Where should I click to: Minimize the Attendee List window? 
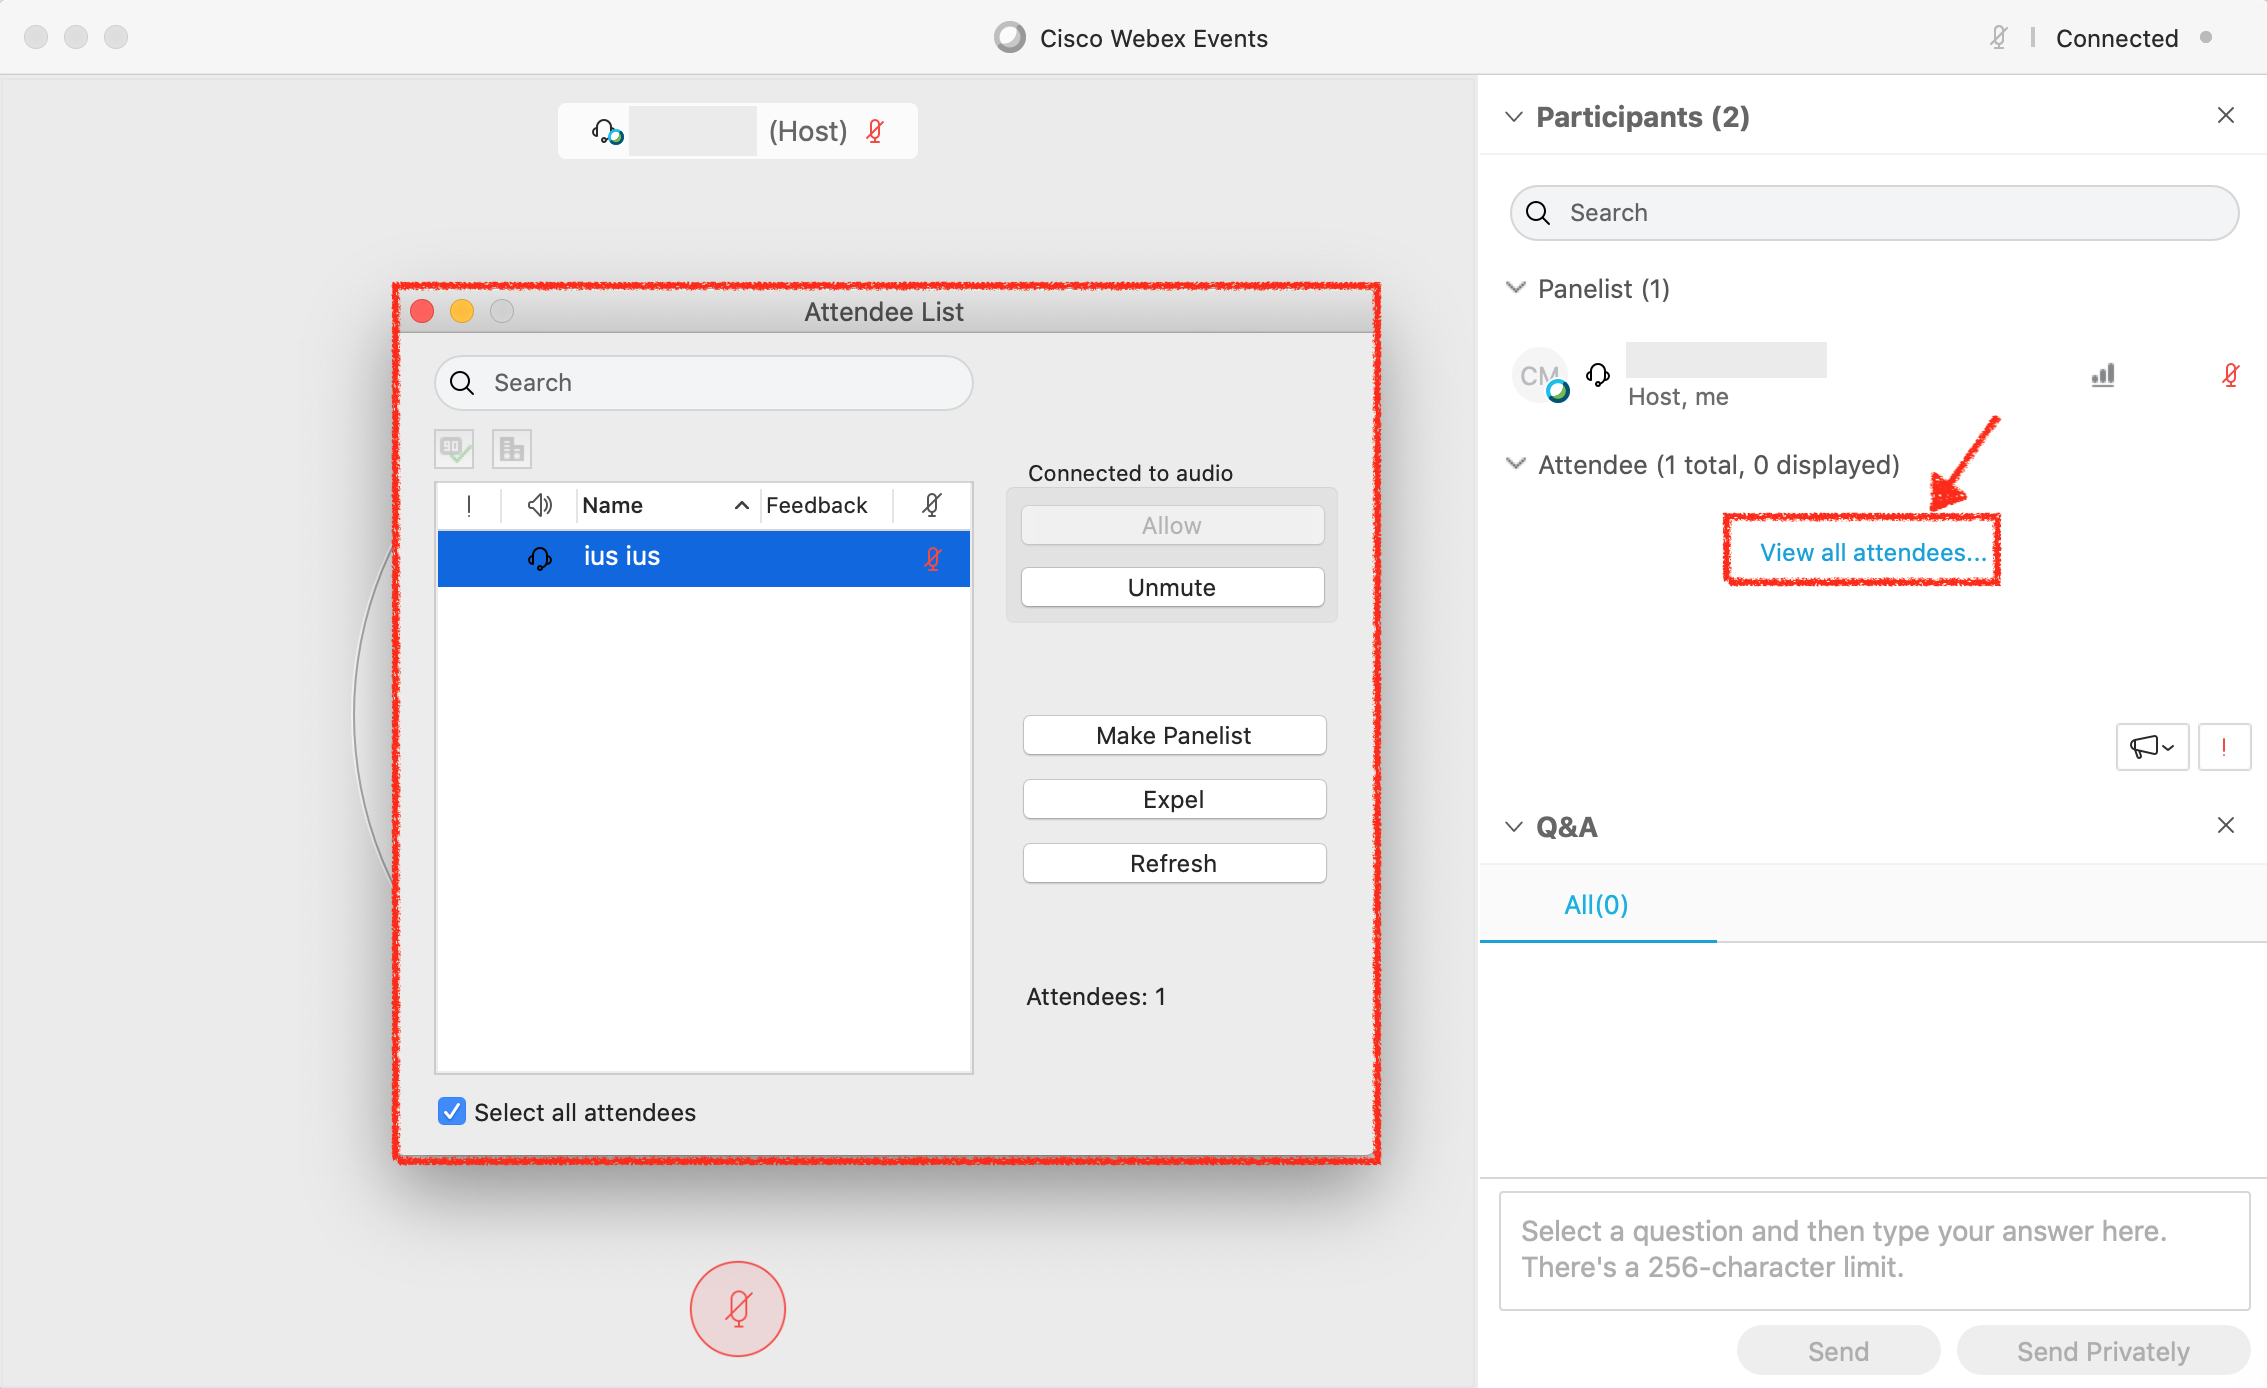click(462, 312)
